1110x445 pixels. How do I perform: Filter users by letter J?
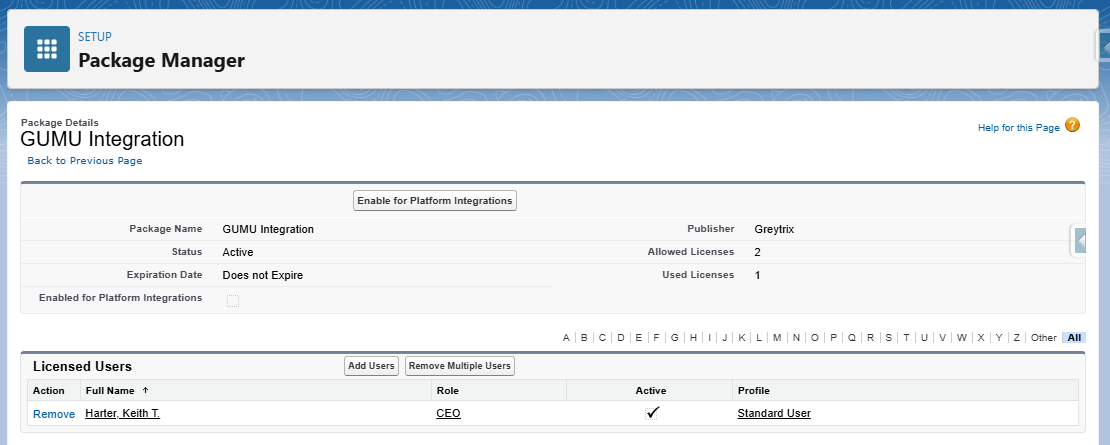[725, 337]
